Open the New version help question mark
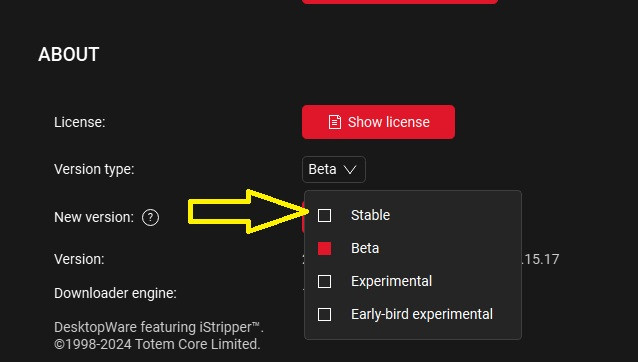Viewport: 638px width, 362px height. tap(151, 217)
